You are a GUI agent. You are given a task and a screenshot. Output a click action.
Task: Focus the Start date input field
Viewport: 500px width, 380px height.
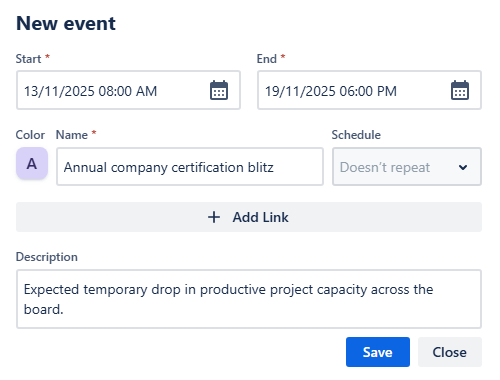[128, 90]
